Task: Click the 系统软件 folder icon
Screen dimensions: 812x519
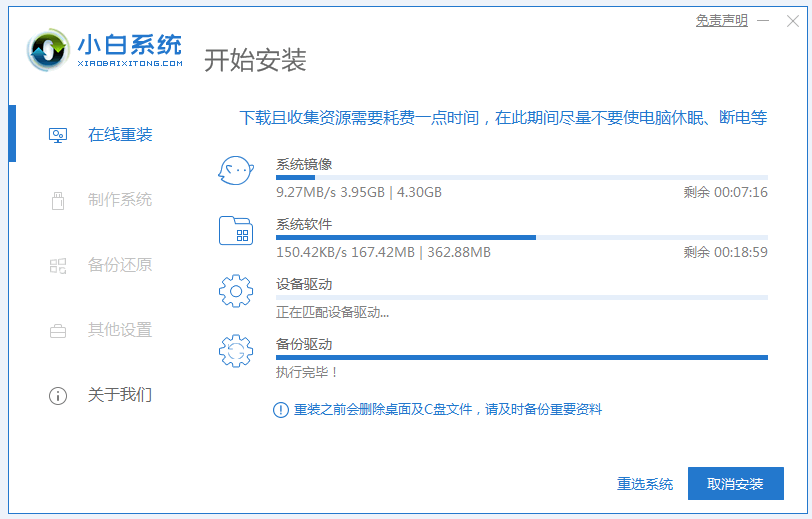Action: coord(236,231)
